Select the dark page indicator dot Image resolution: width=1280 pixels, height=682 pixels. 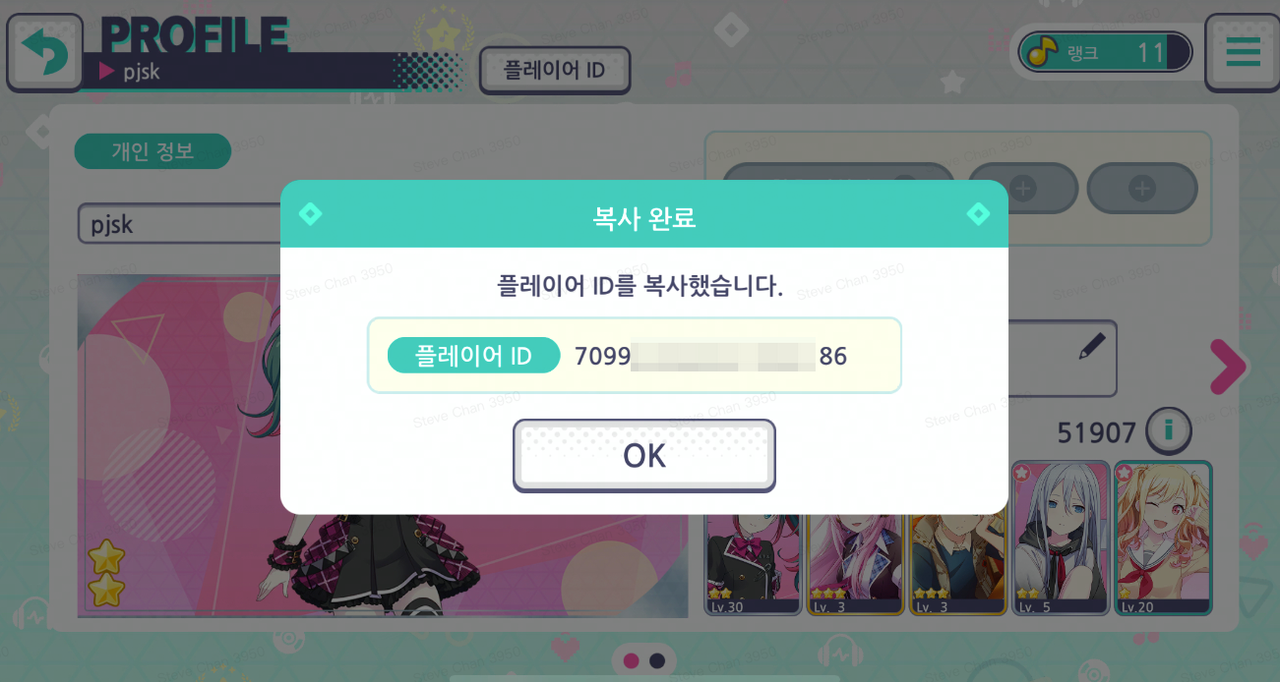point(657,661)
